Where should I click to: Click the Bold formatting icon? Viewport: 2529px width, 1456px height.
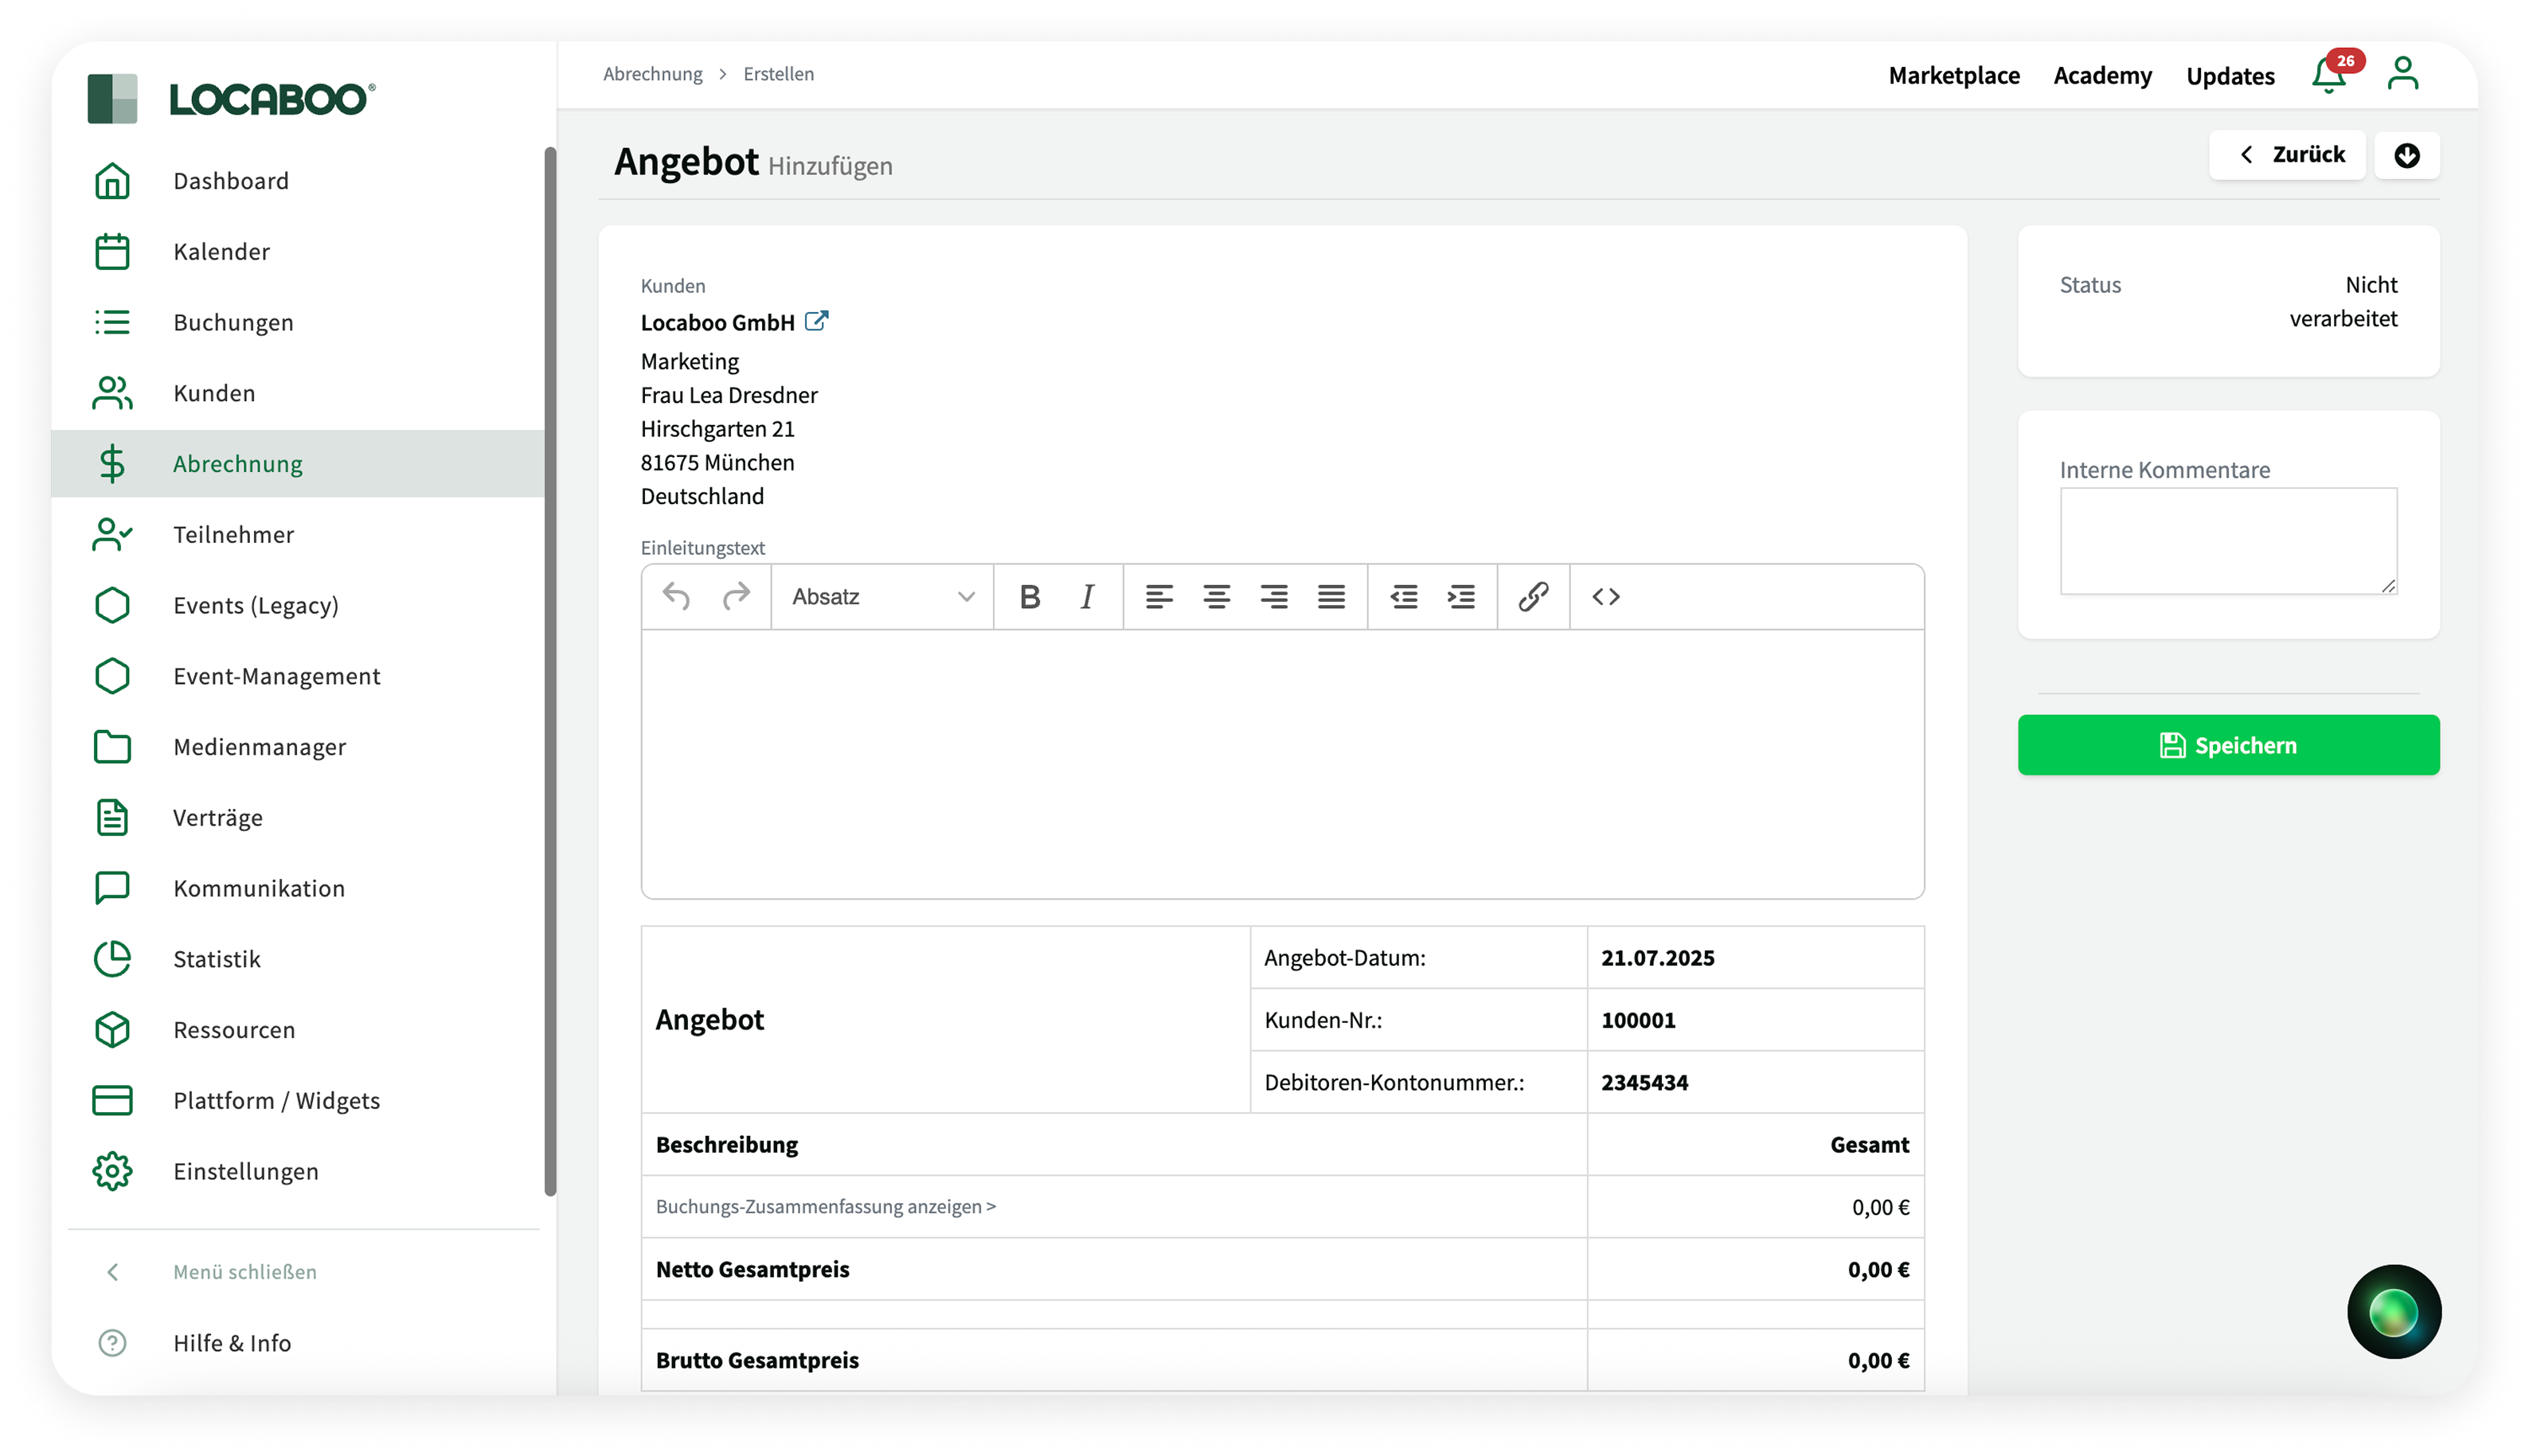pos(1029,597)
